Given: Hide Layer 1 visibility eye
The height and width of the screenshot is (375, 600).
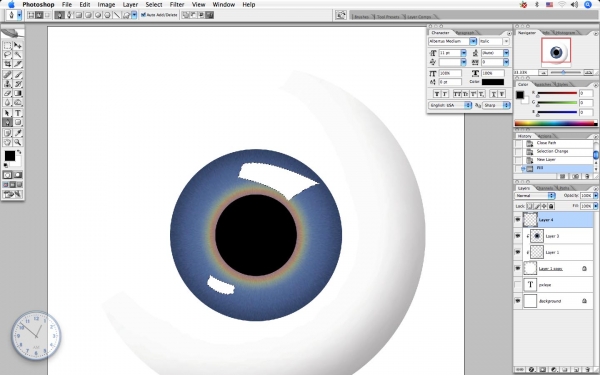Looking at the screenshot, I should click(518, 252).
